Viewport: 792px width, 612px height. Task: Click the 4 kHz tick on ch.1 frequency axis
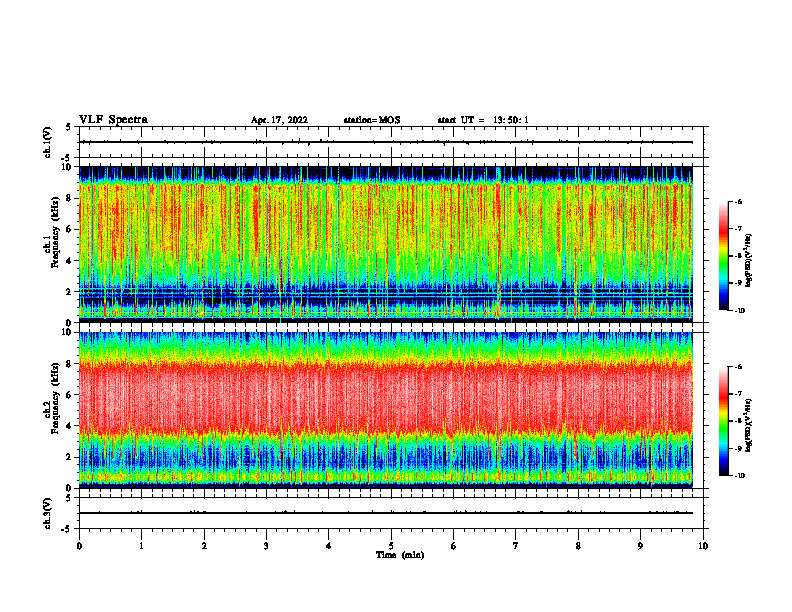(x=70, y=261)
